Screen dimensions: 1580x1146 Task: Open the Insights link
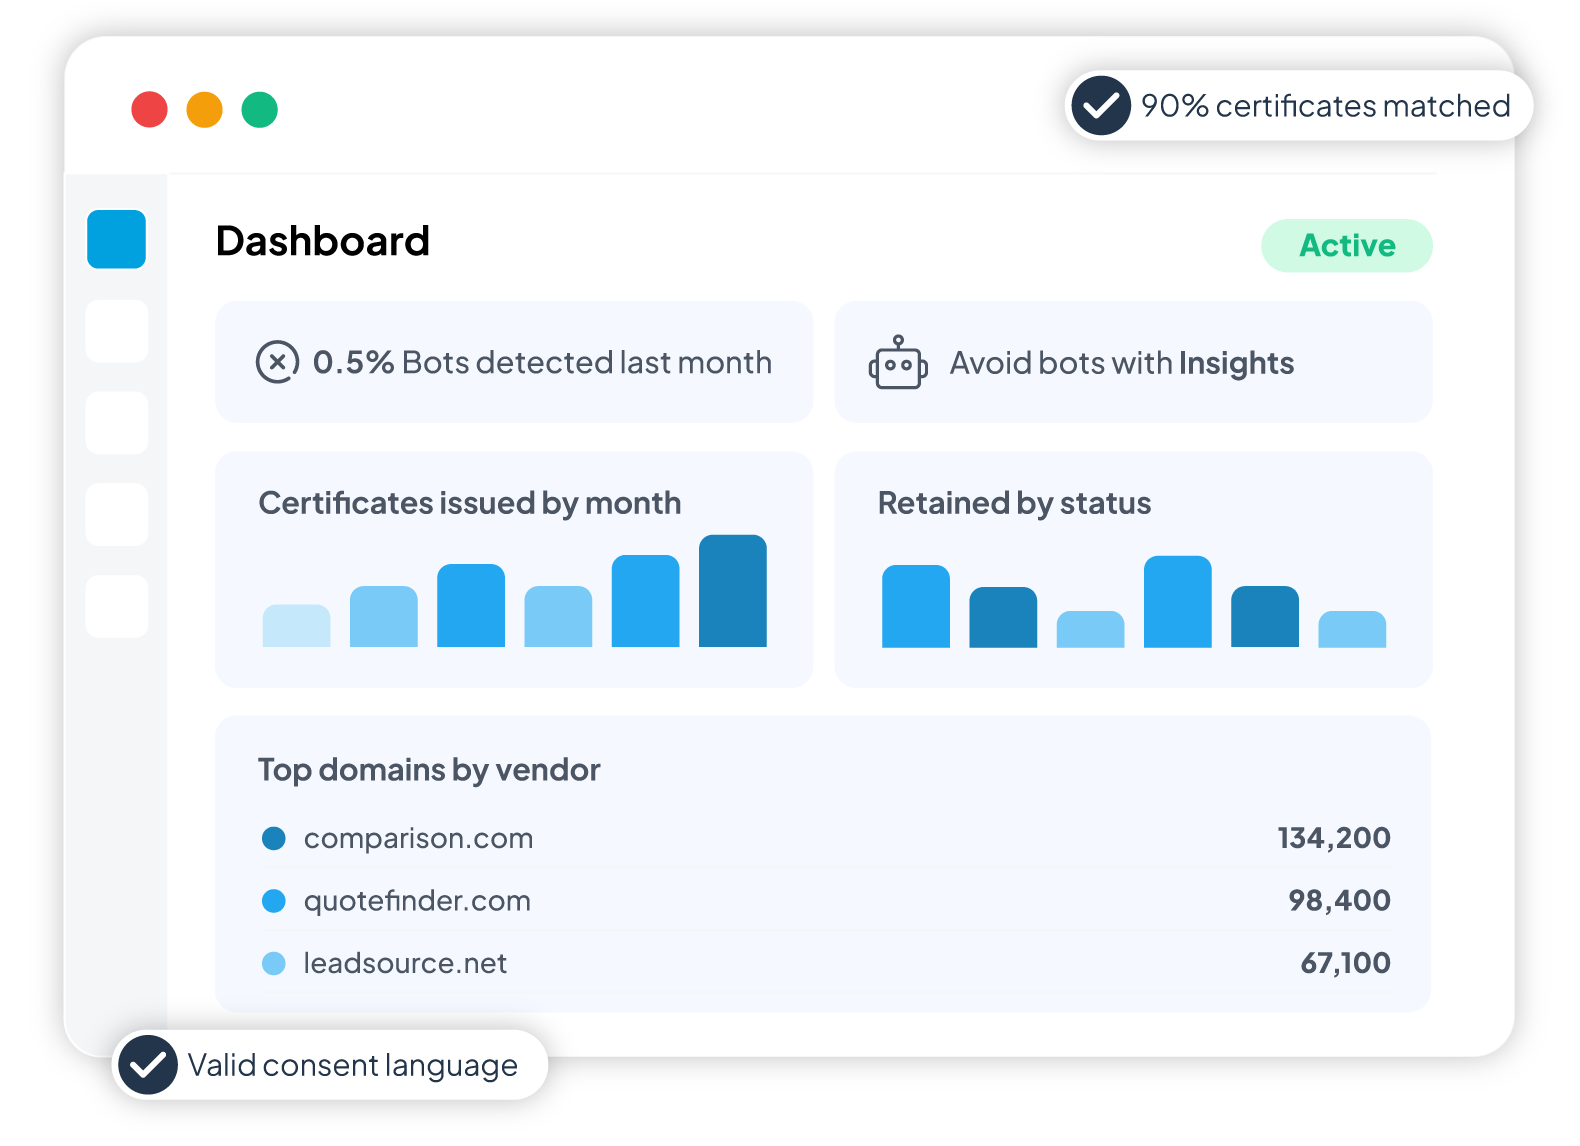[1236, 363]
